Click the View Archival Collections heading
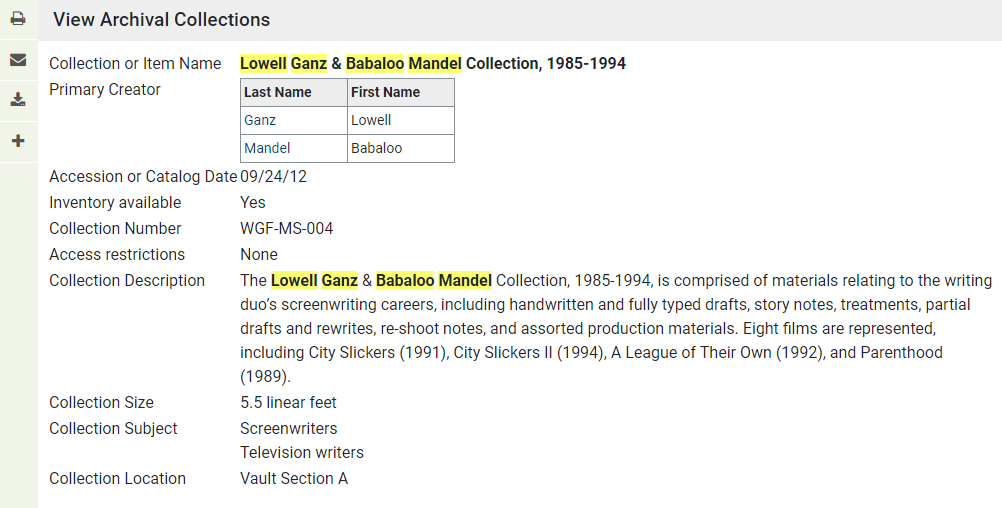The image size is (1002, 508). pos(162,20)
